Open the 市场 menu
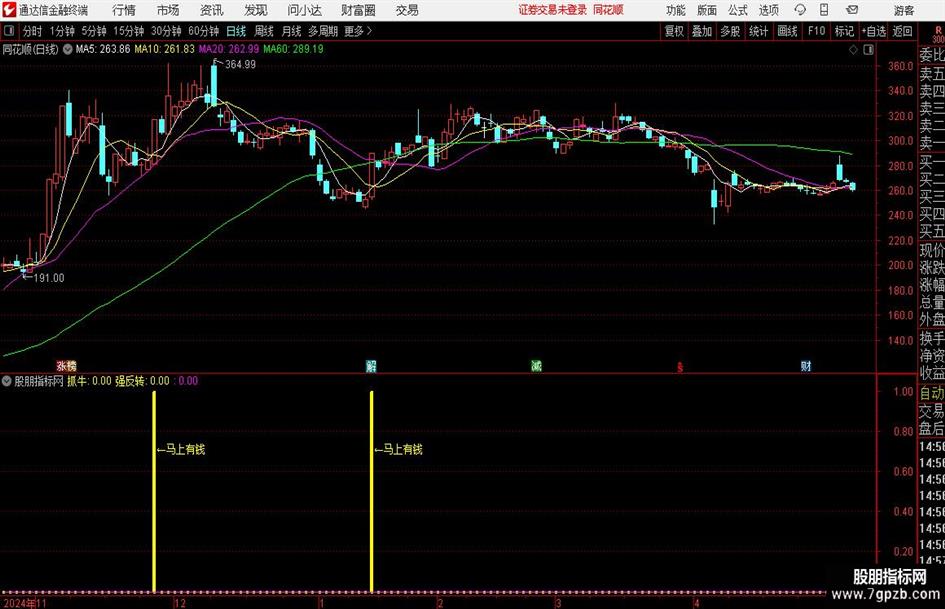945x609 pixels. click(x=168, y=10)
